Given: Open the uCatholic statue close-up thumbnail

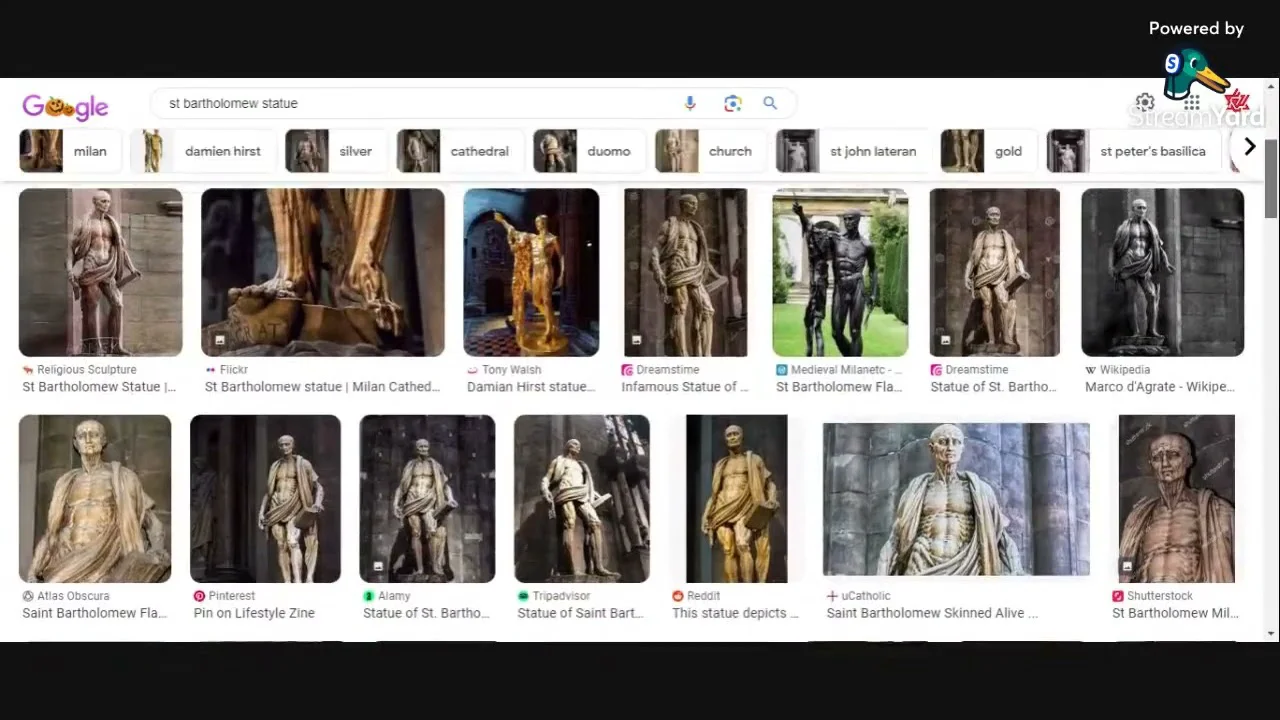Looking at the screenshot, I should 956,499.
